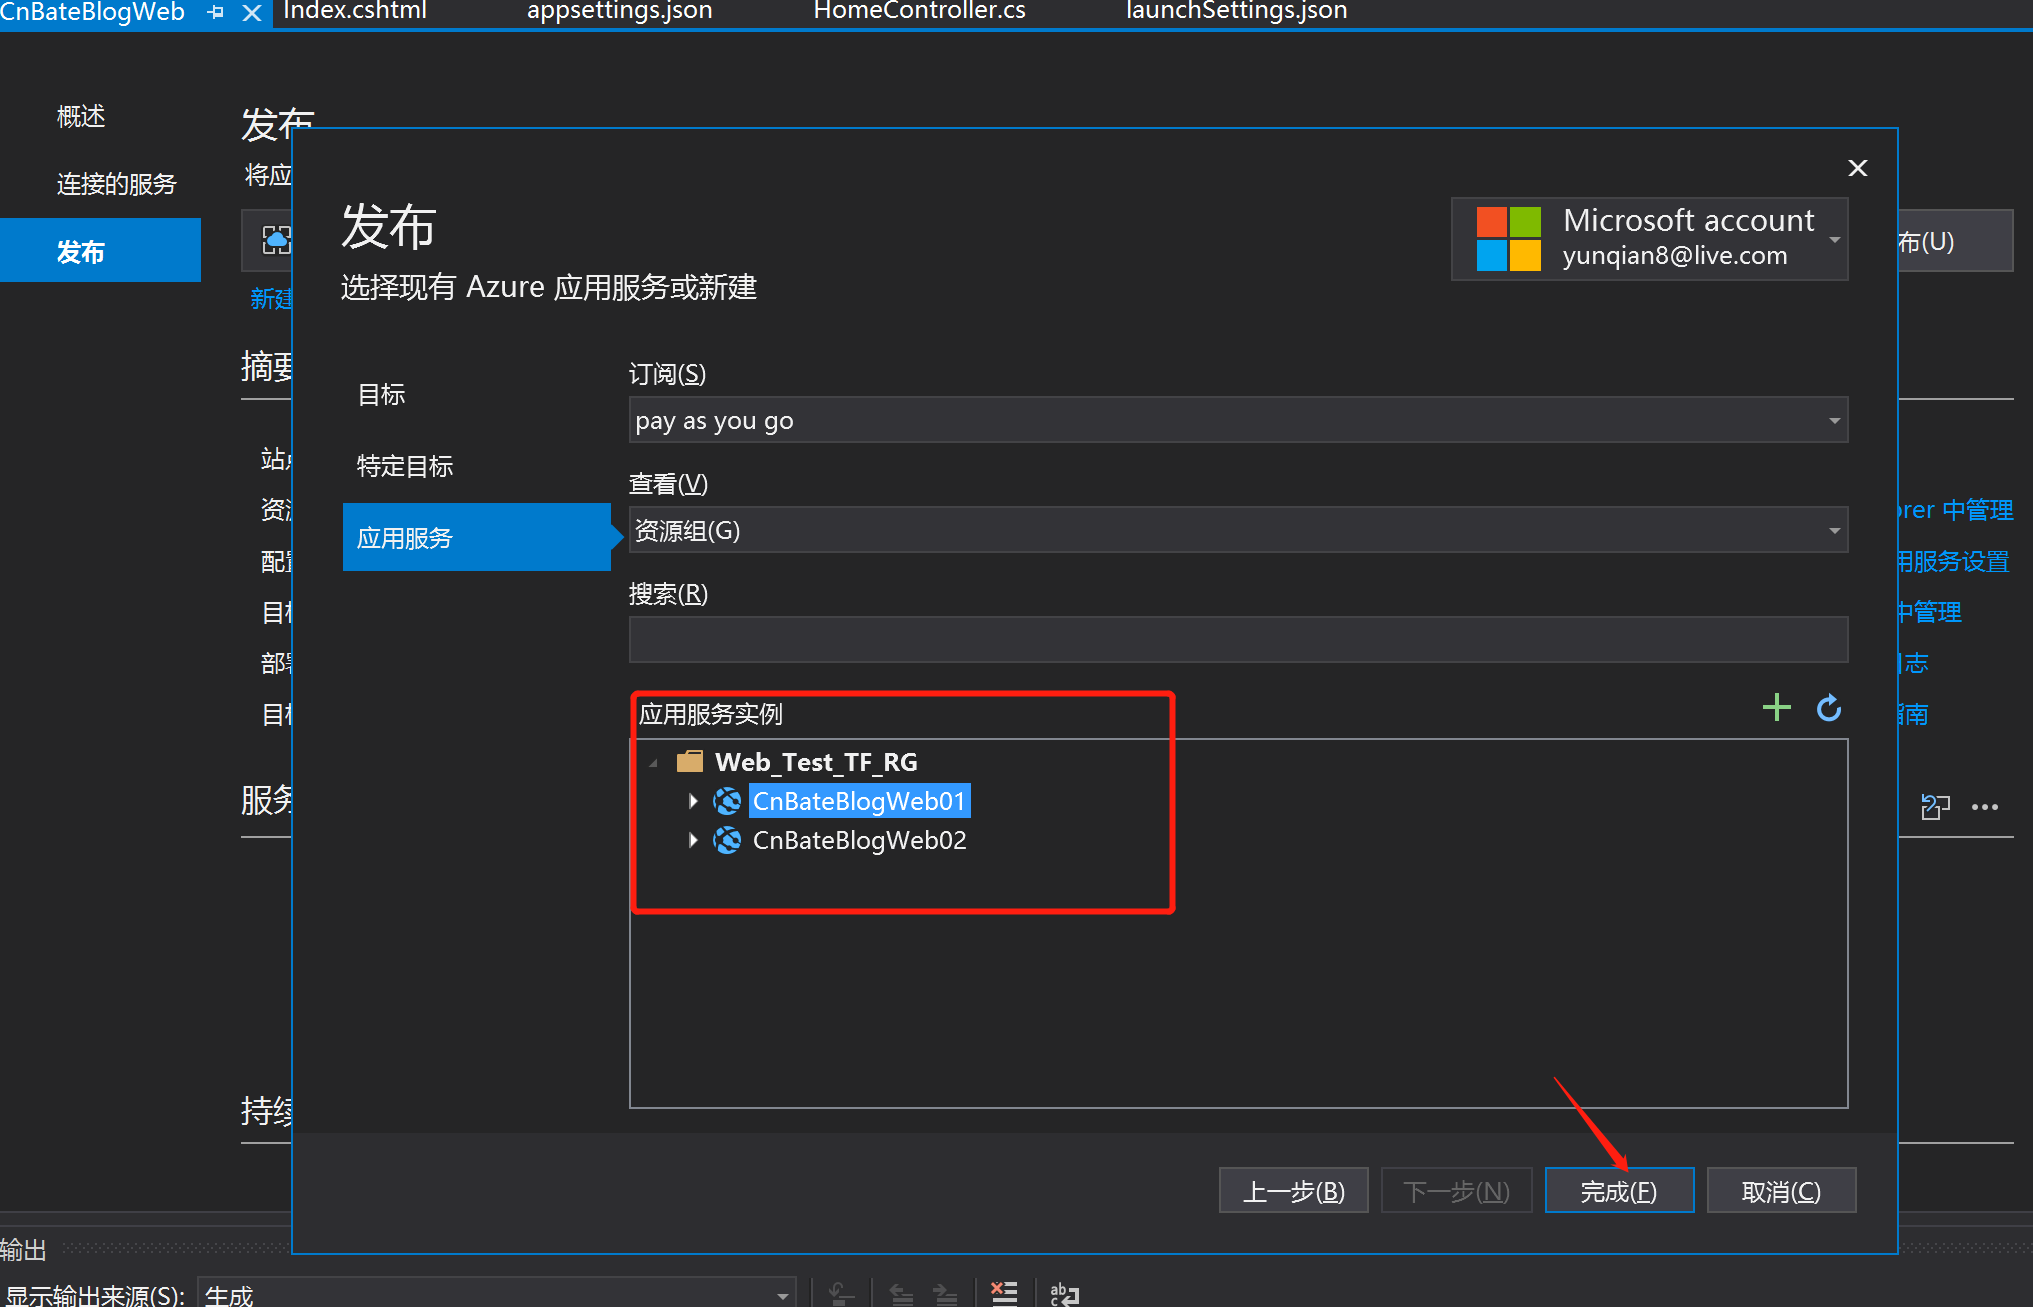
Task: Click the CnBateBlogWeb01 app service icon
Action: point(727,801)
